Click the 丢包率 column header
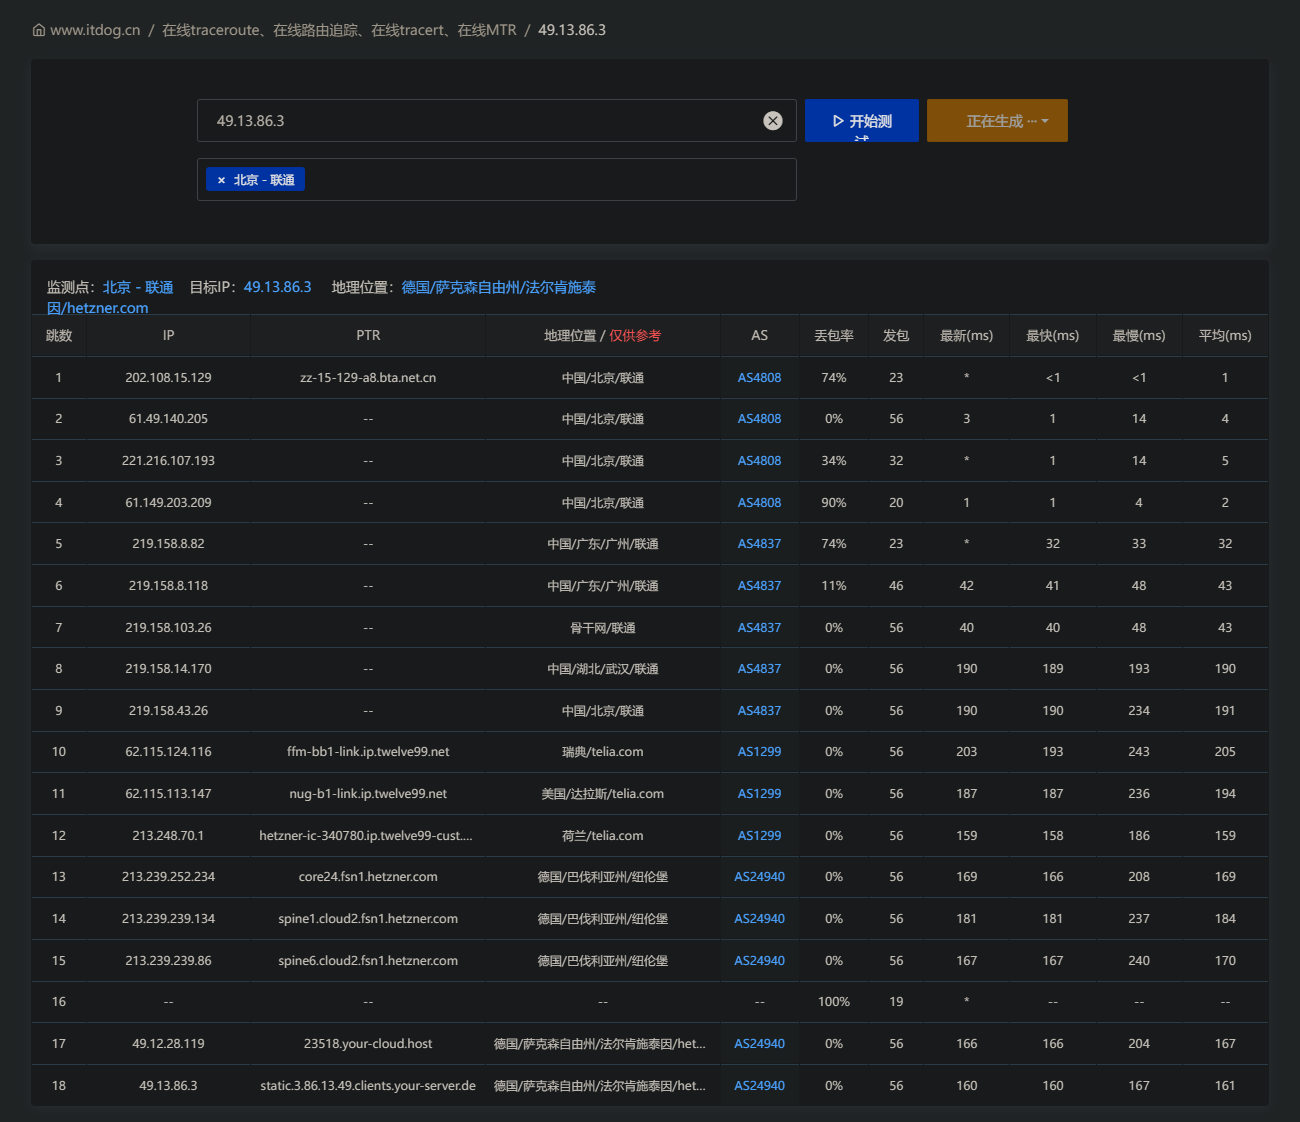The height and width of the screenshot is (1122, 1300). pyautogui.click(x=834, y=336)
